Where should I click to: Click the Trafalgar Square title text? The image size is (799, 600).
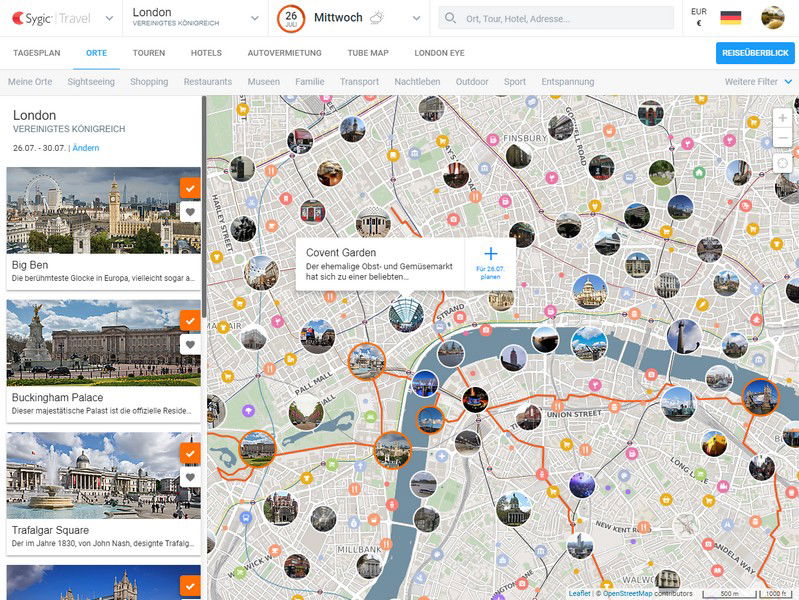point(50,530)
